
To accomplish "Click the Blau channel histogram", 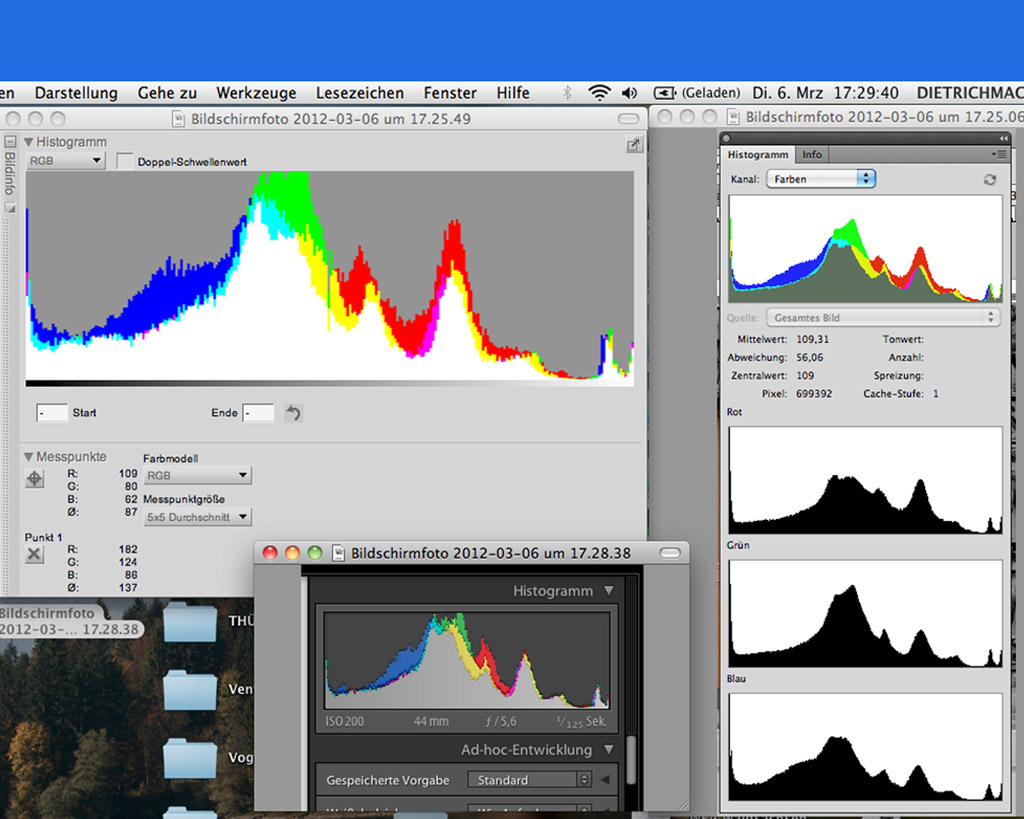I will (865, 747).
